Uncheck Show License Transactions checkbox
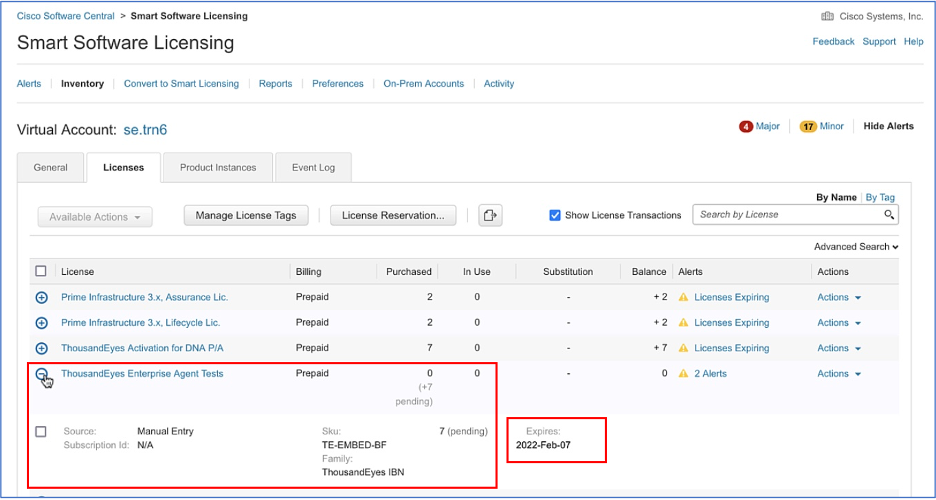 click(x=555, y=215)
